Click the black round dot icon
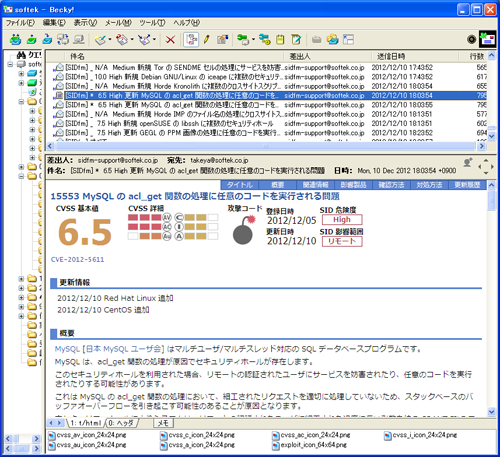The height and width of the screenshot is (457, 500). tap(471, 39)
